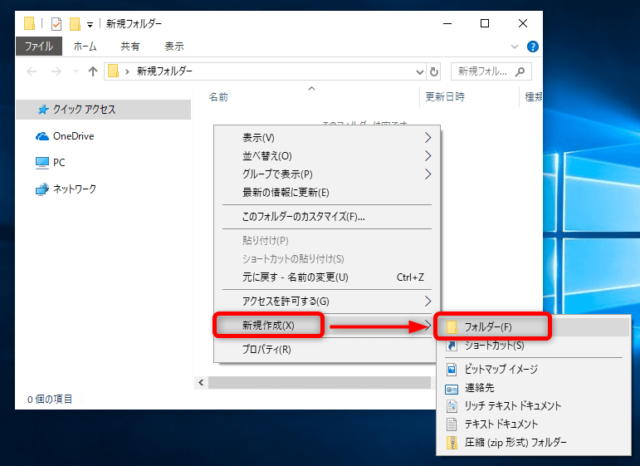Open the Customize Quick Access Toolbar dropdown arrow
The height and width of the screenshot is (466, 640).
(x=90, y=25)
